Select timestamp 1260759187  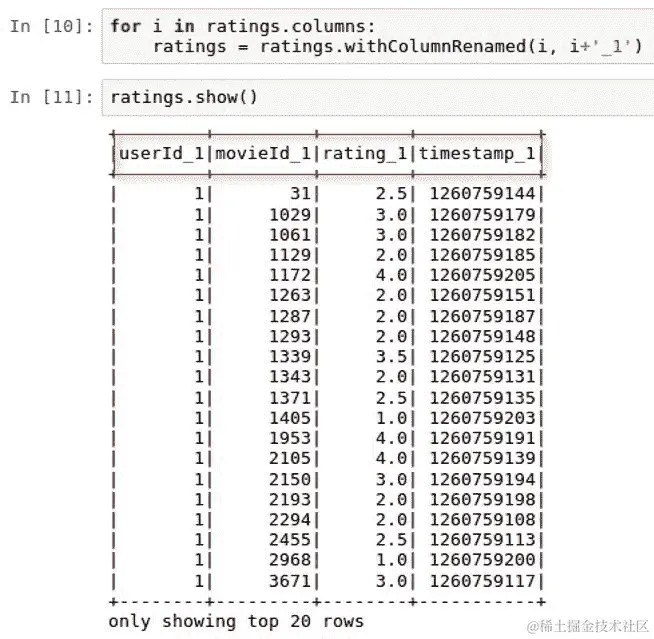click(483, 316)
